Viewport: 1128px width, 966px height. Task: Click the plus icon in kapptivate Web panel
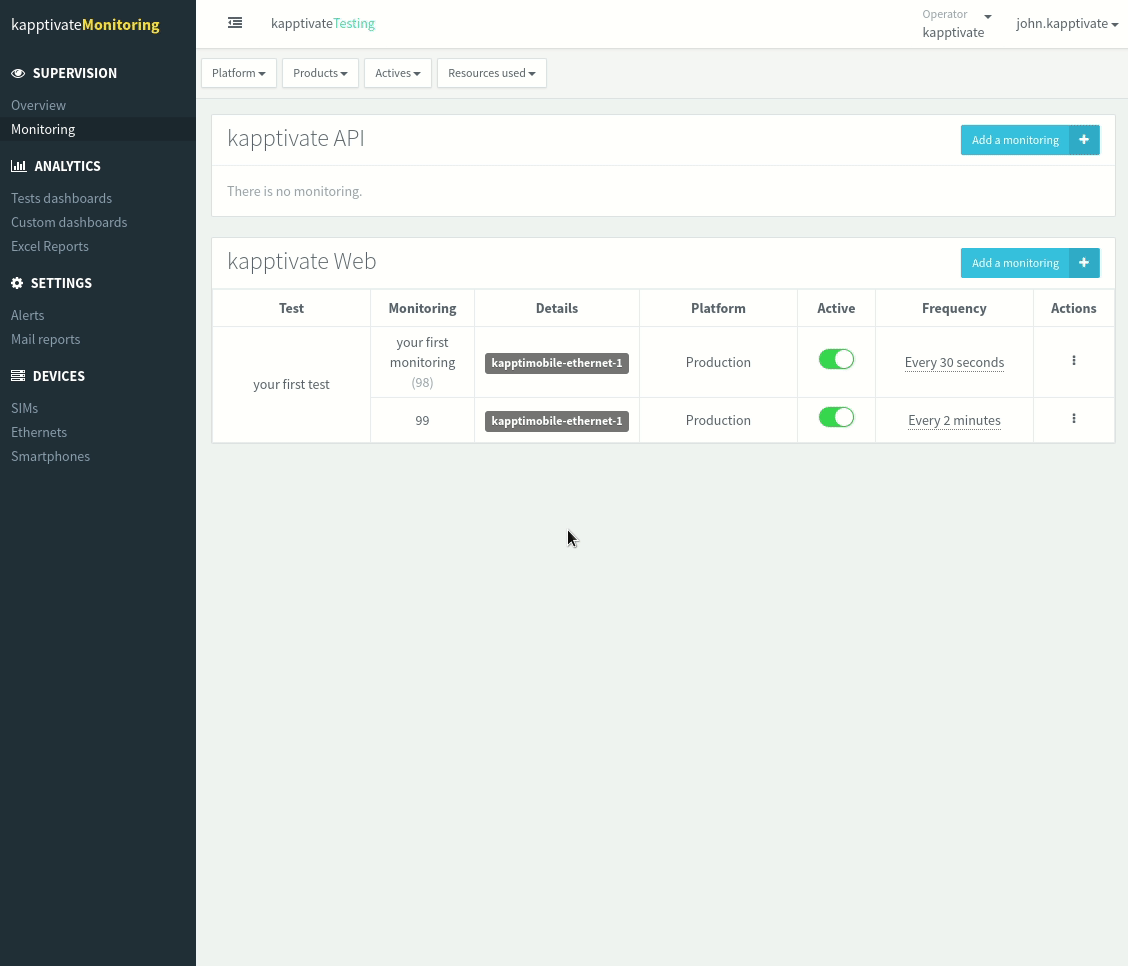[1084, 263]
